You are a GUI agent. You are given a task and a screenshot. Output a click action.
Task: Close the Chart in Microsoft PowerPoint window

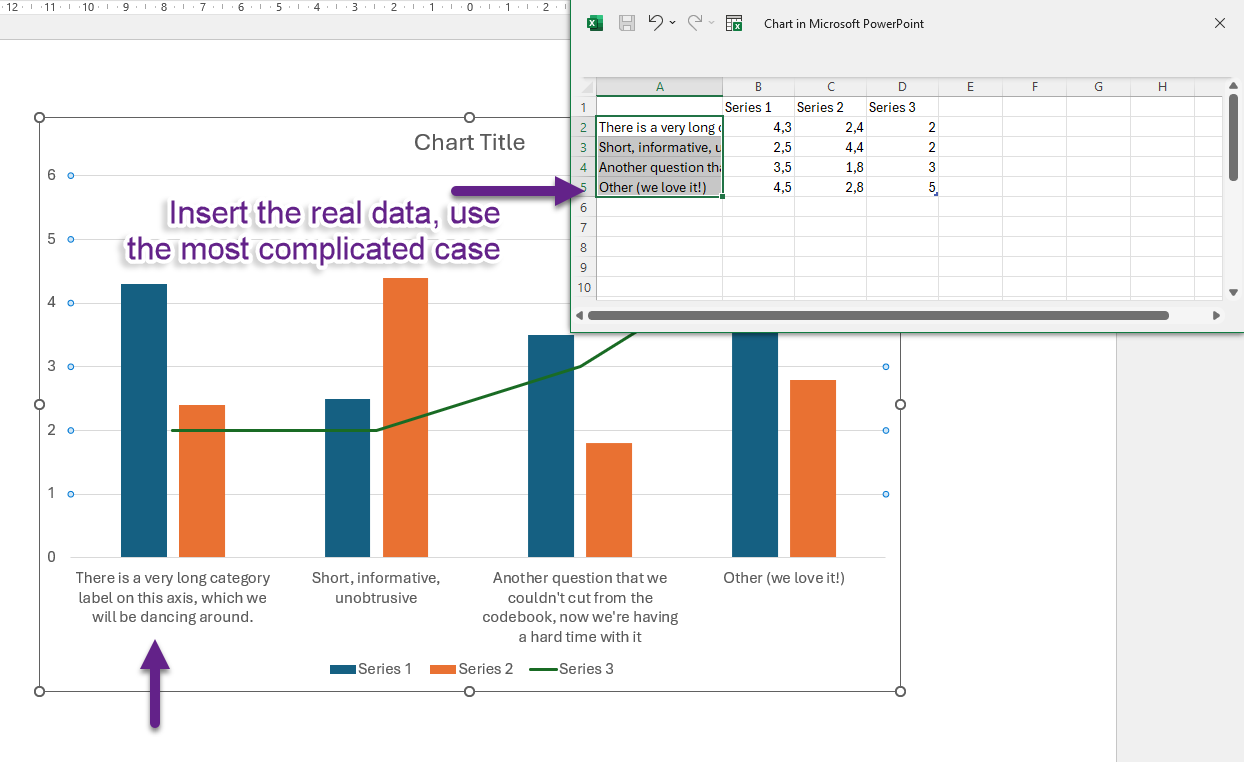point(1219,23)
